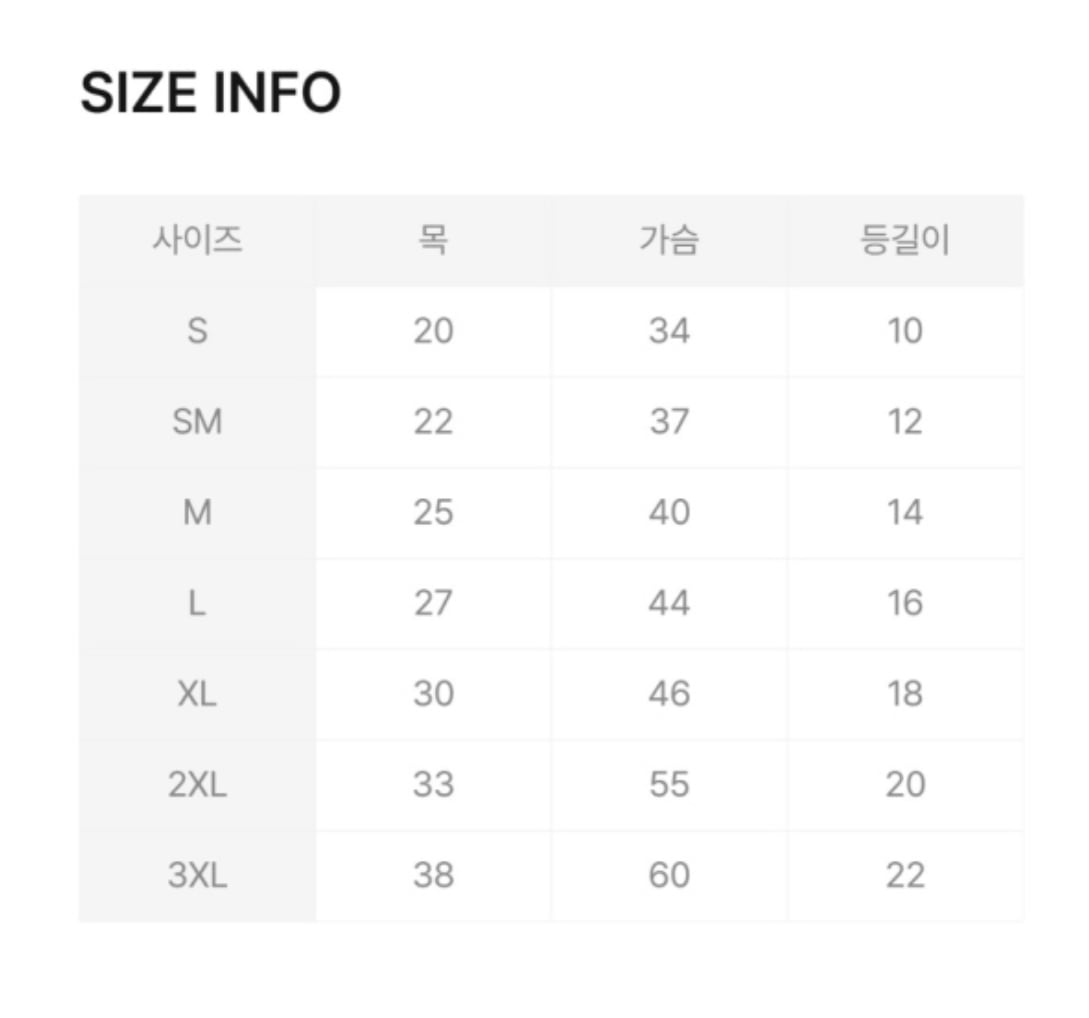Click the SM size row label
Viewport: 1089px width, 1018px height.
click(197, 422)
